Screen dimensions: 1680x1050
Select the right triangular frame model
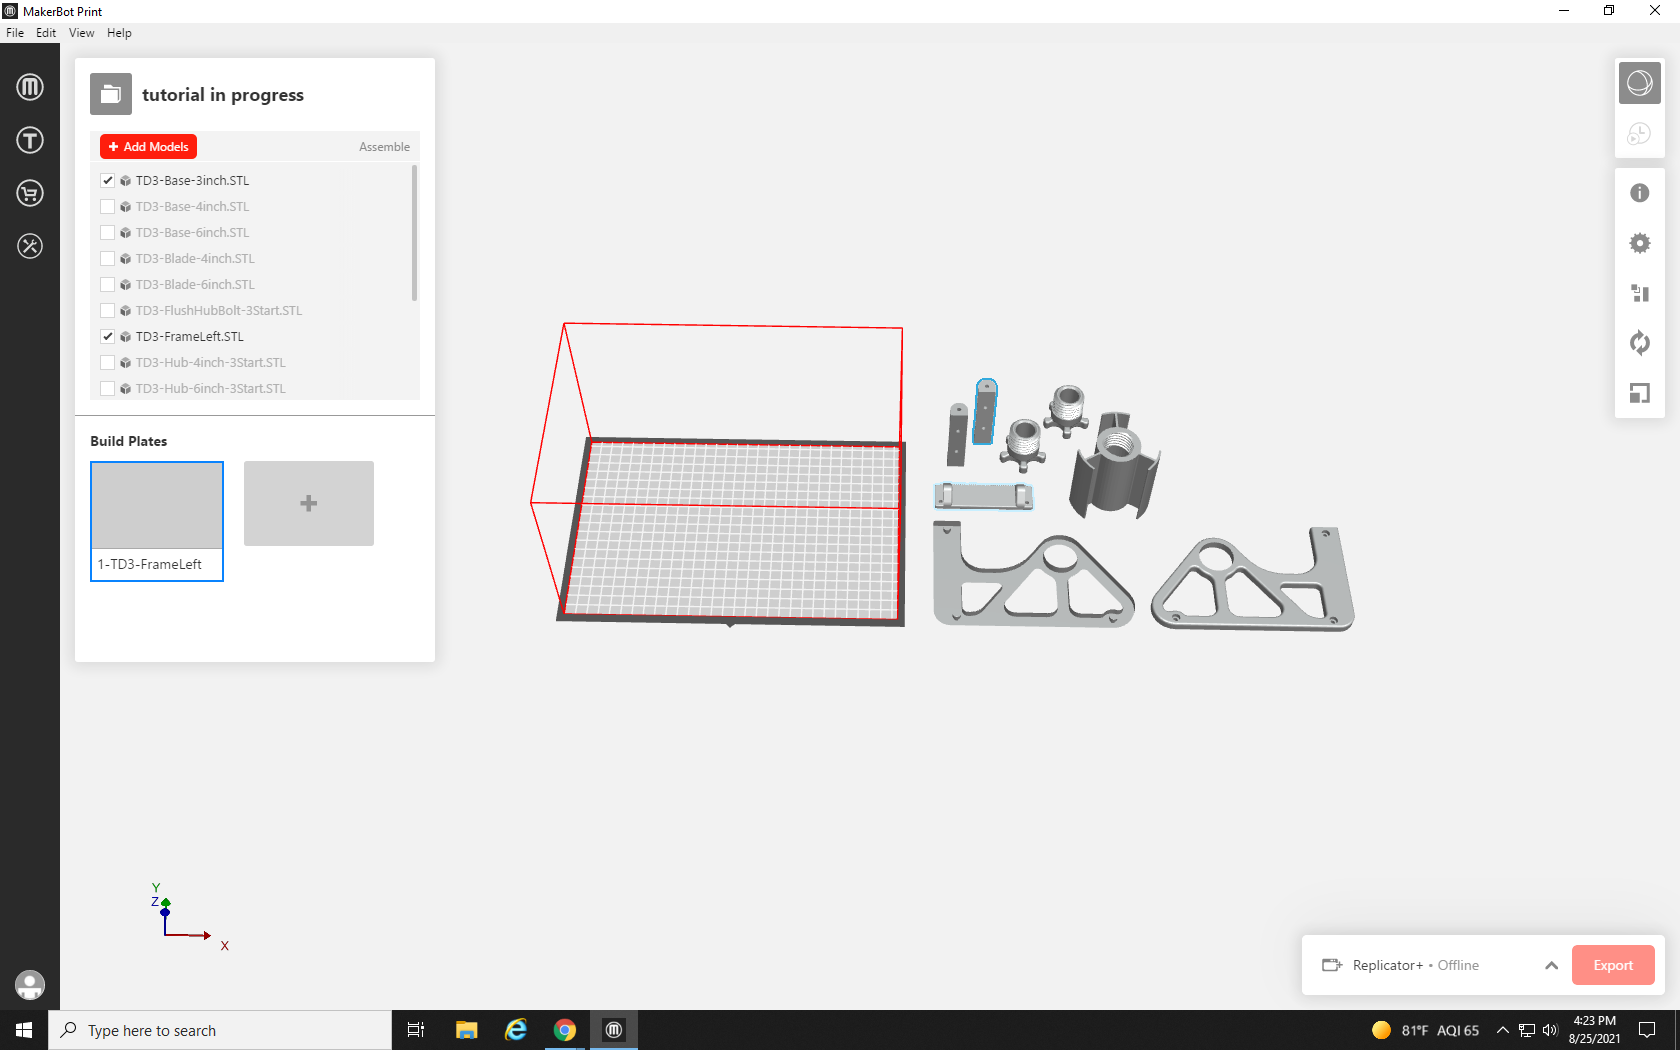click(1253, 580)
